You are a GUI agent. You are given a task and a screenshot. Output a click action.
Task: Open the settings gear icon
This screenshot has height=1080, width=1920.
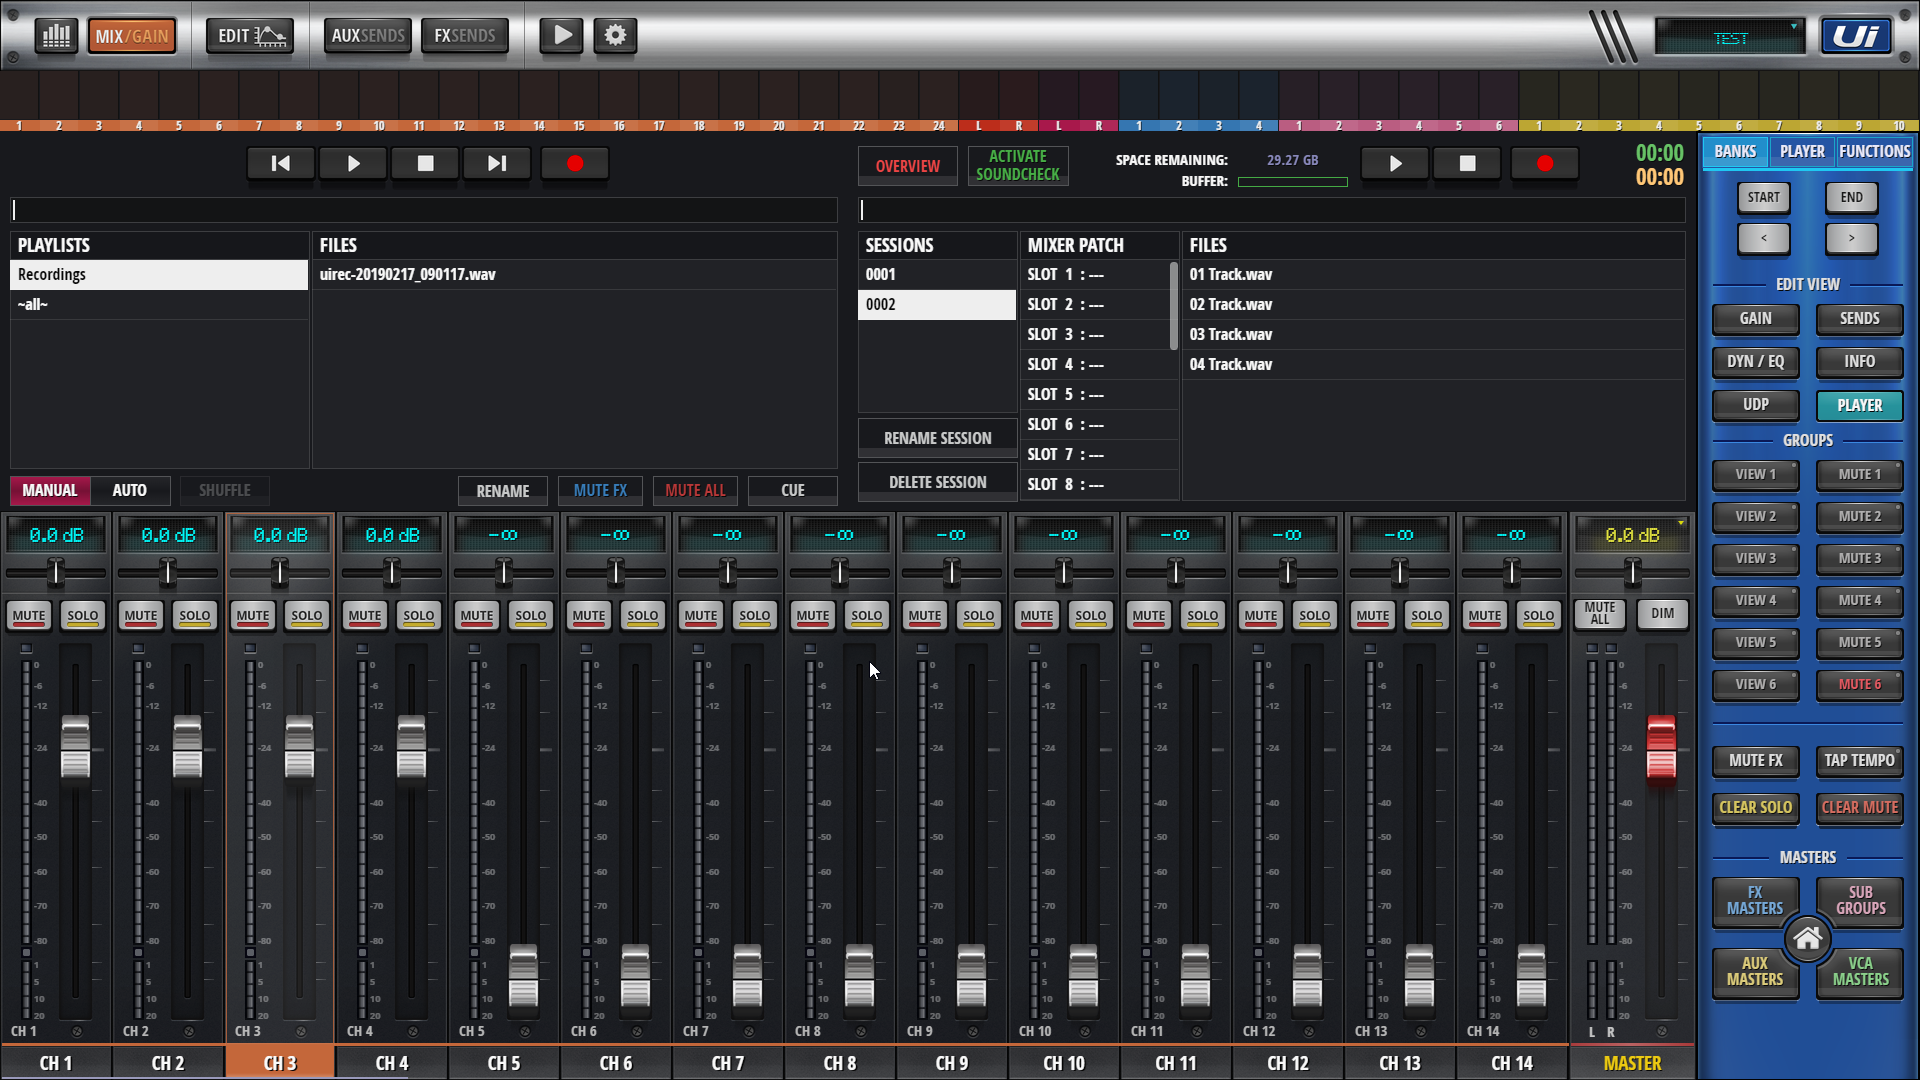tap(615, 36)
